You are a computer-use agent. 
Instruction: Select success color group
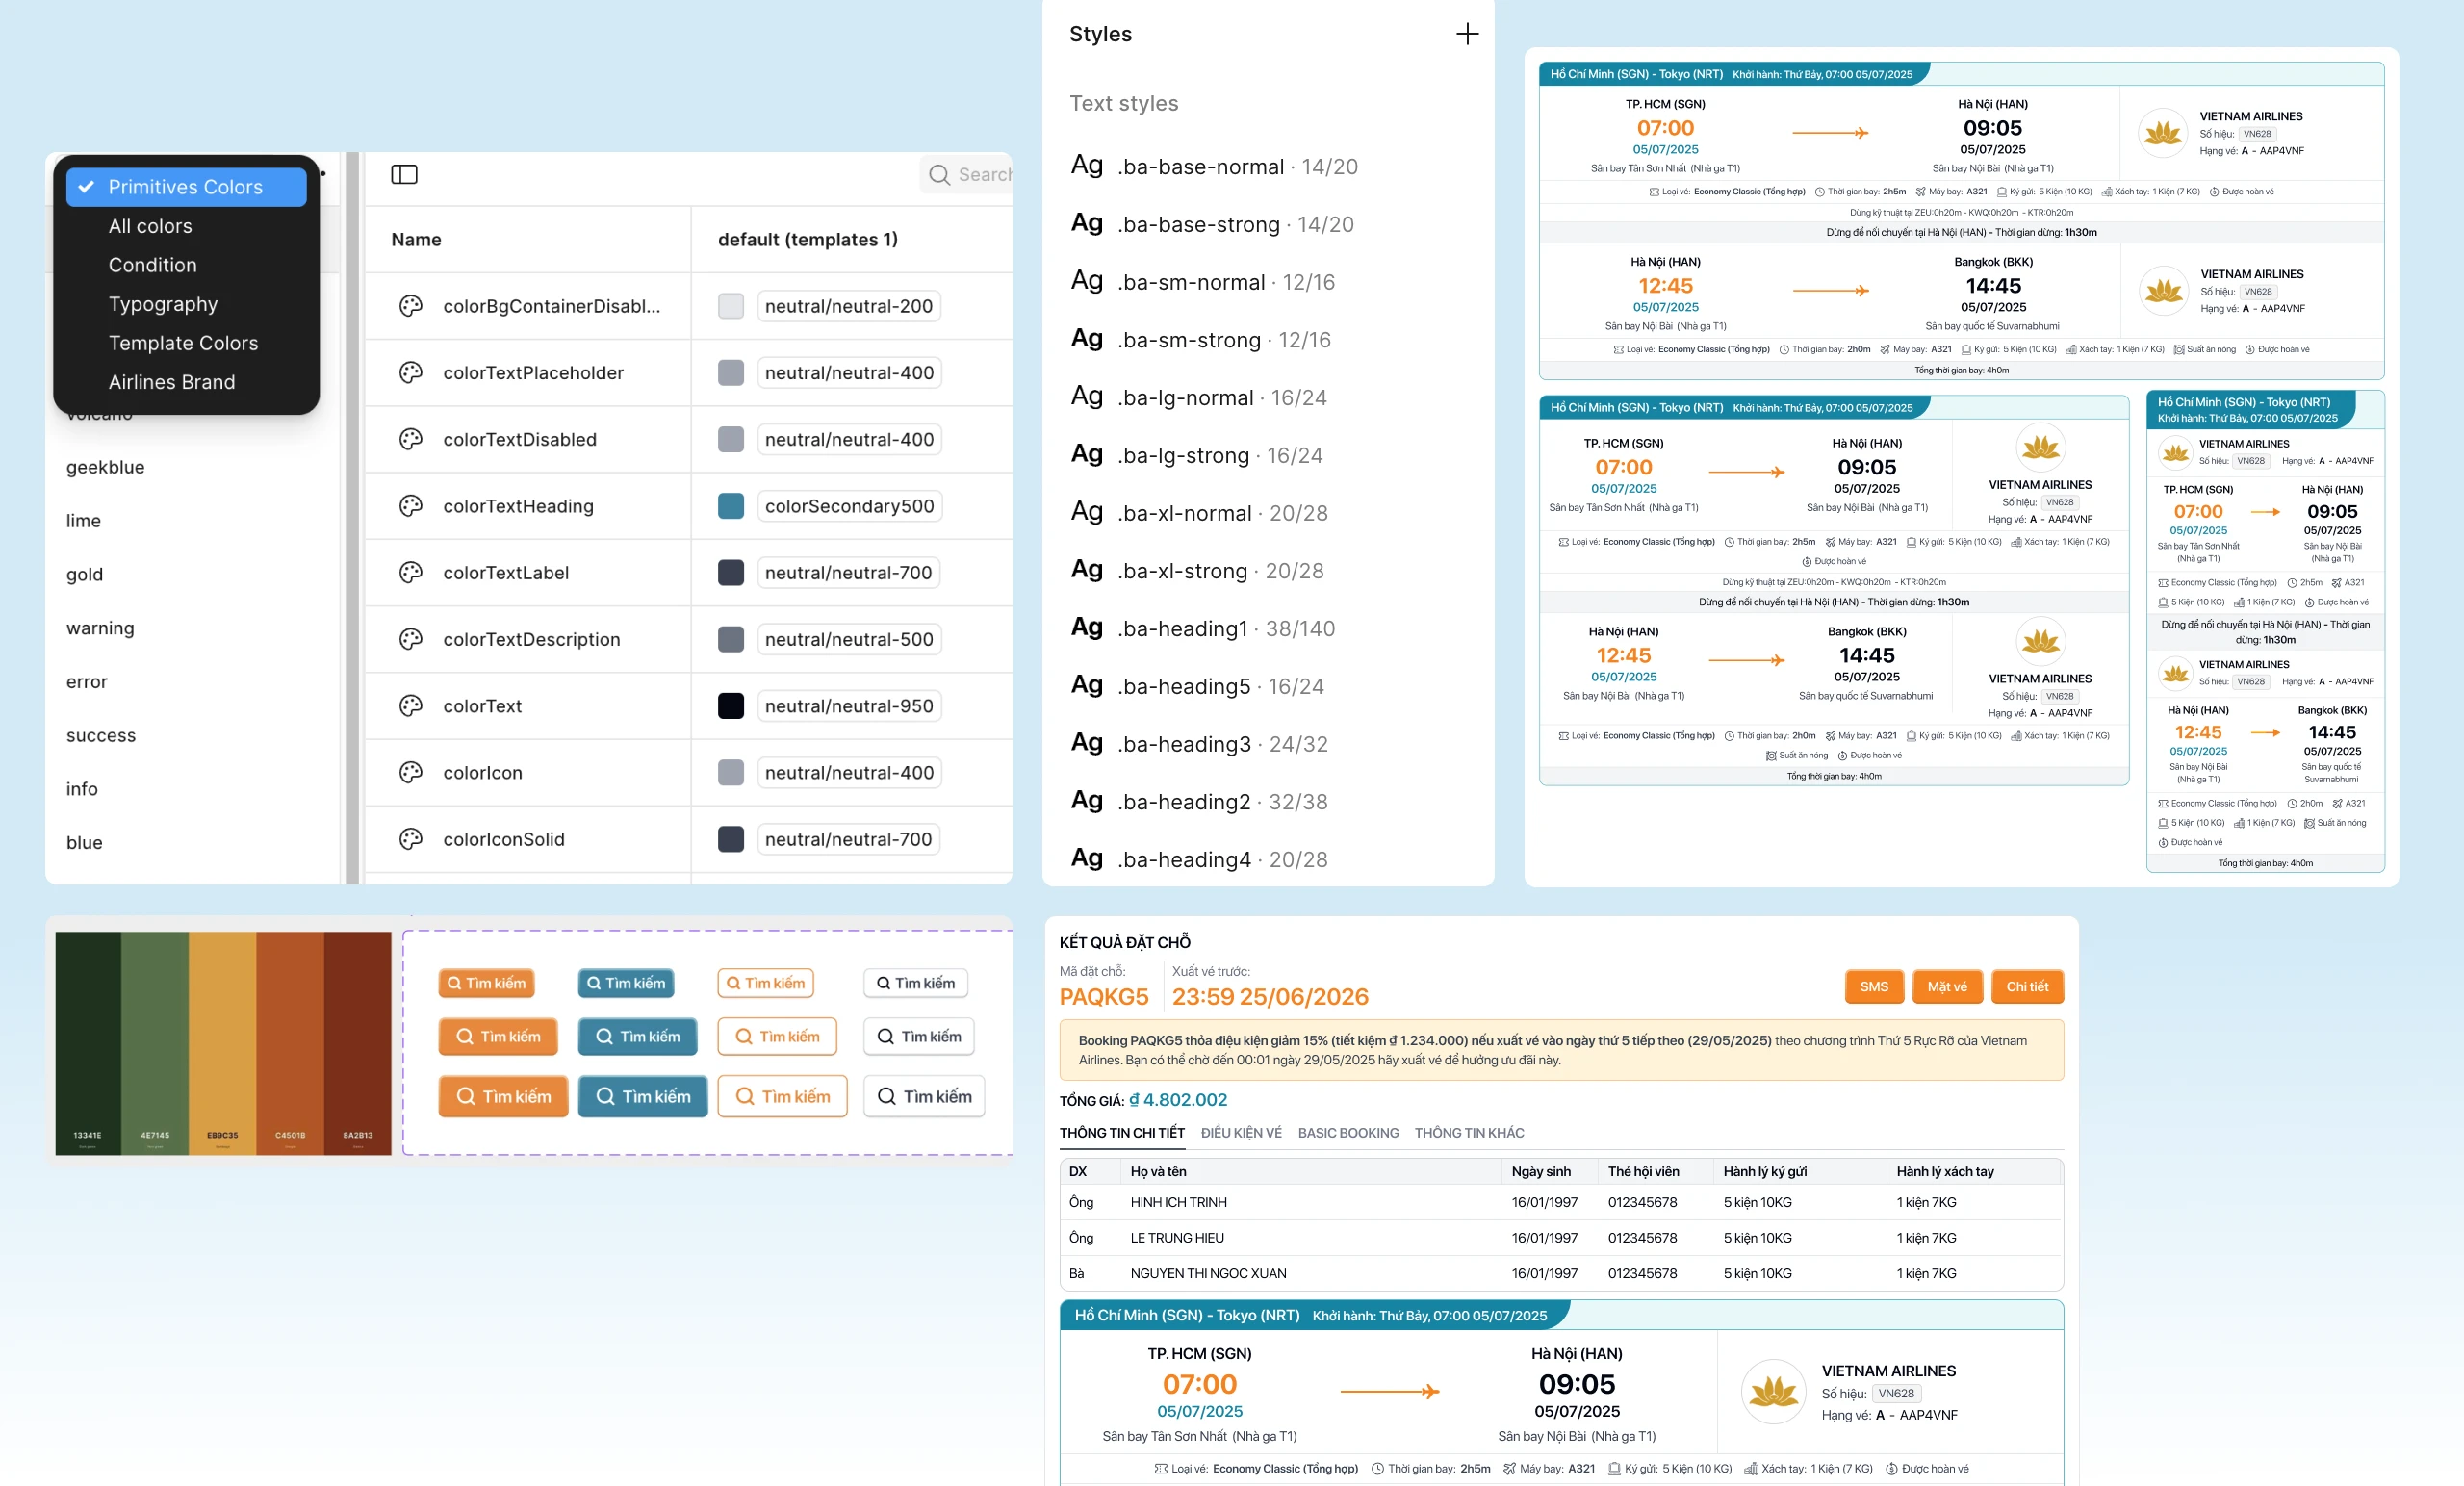101,735
